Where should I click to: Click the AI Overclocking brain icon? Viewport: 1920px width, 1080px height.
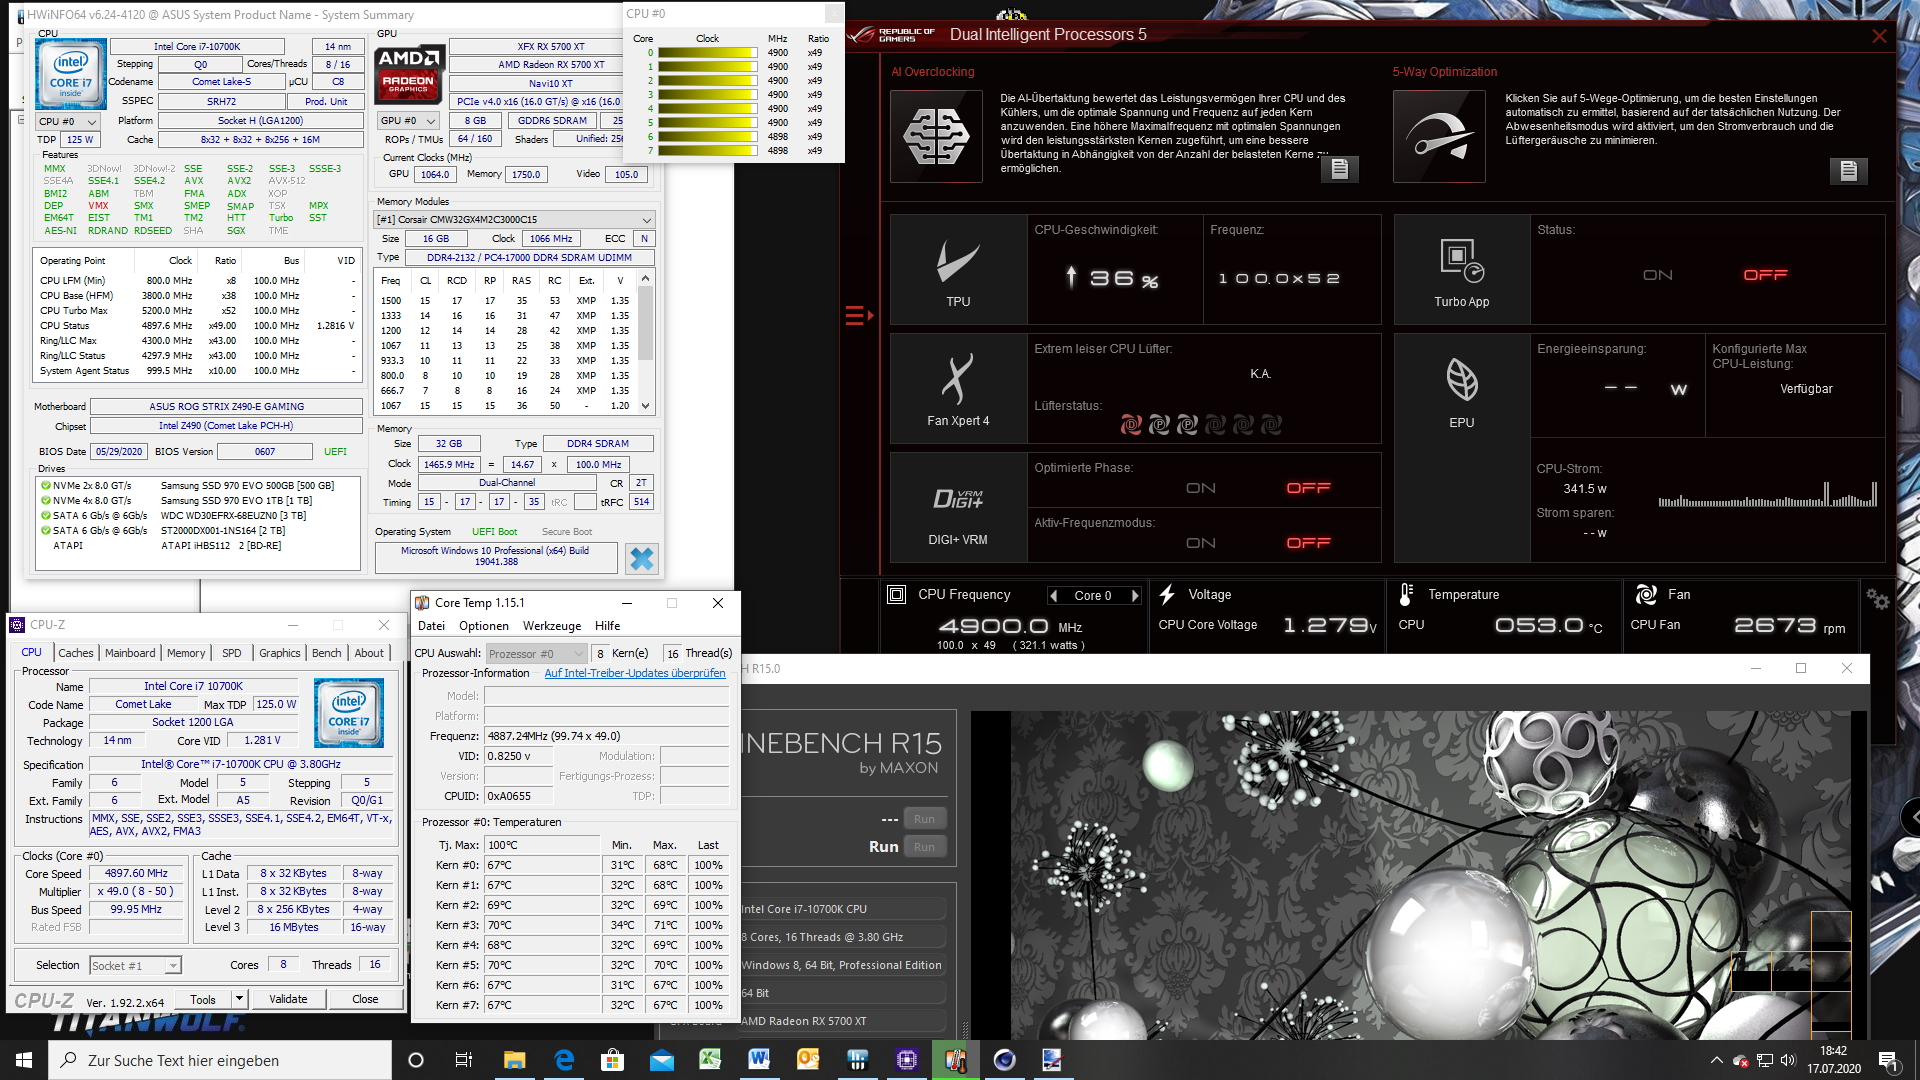936,136
